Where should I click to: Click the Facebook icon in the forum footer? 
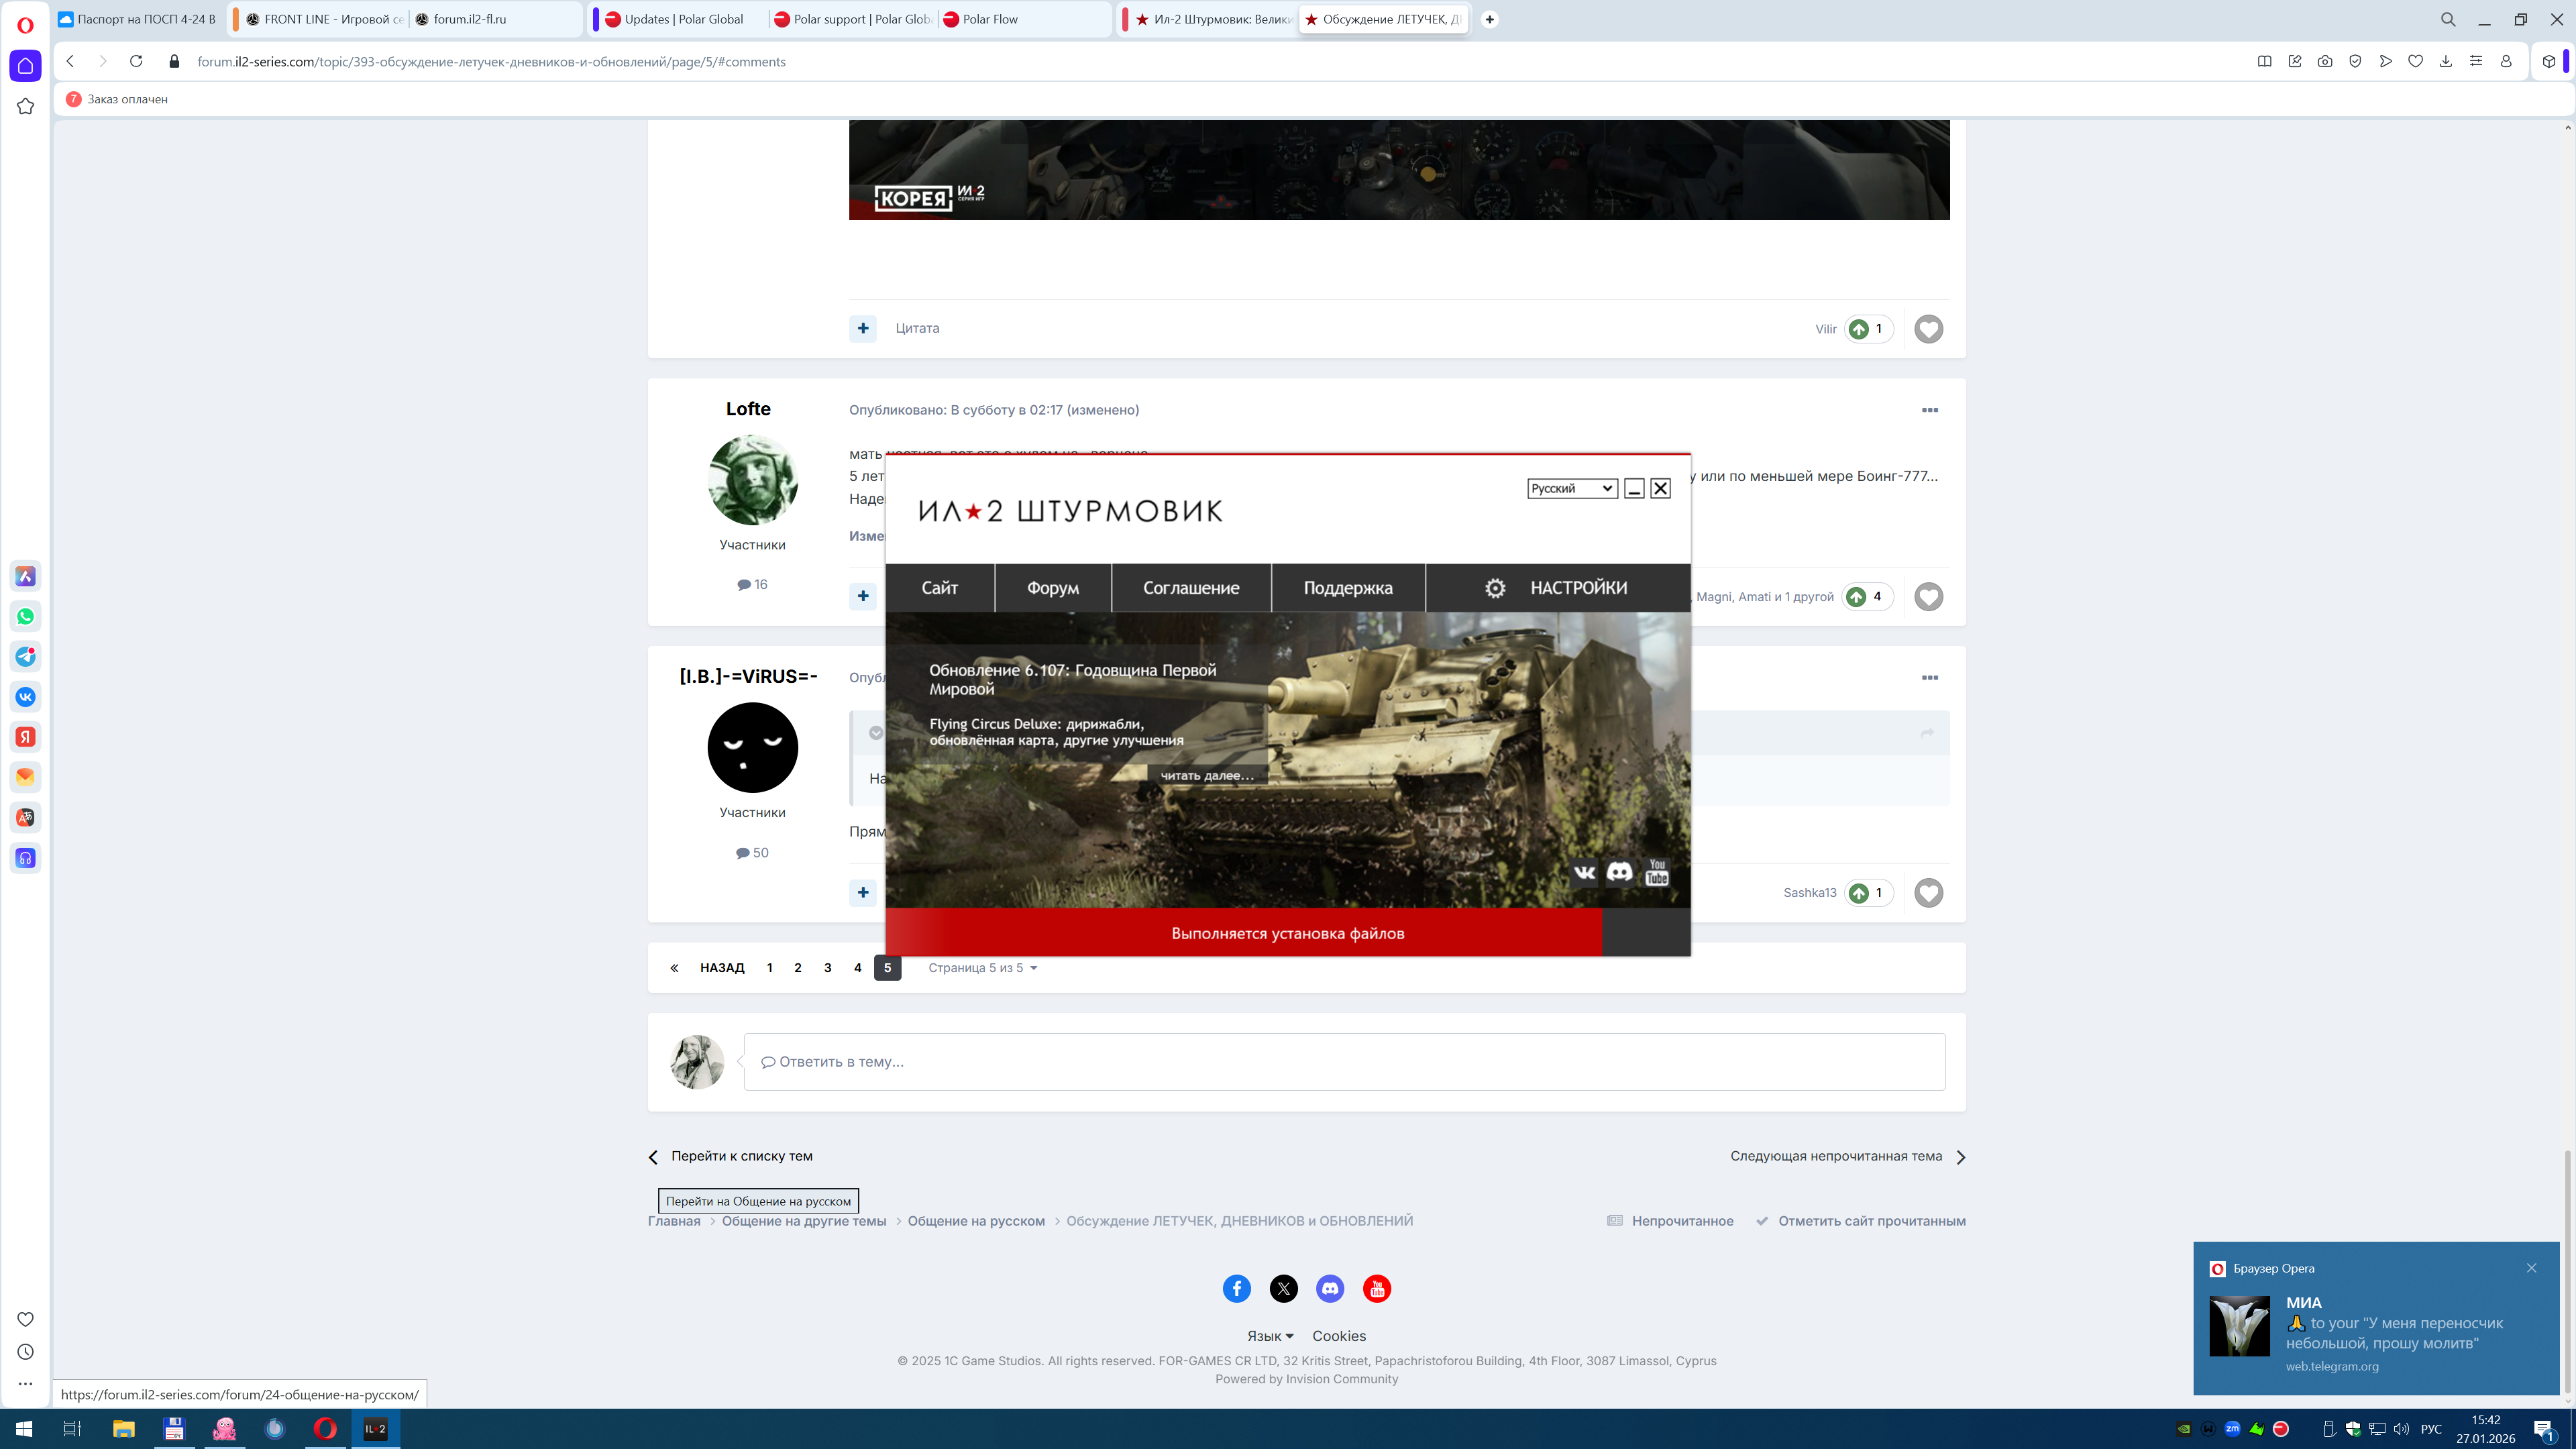click(1236, 1288)
